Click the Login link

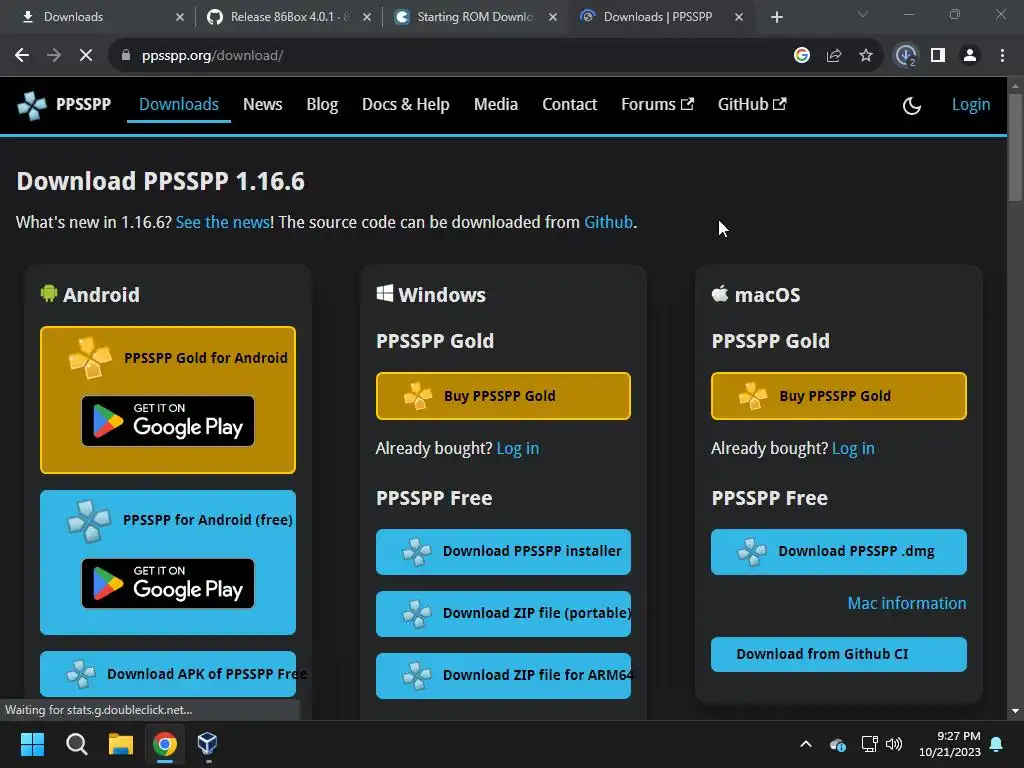[970, 104]
